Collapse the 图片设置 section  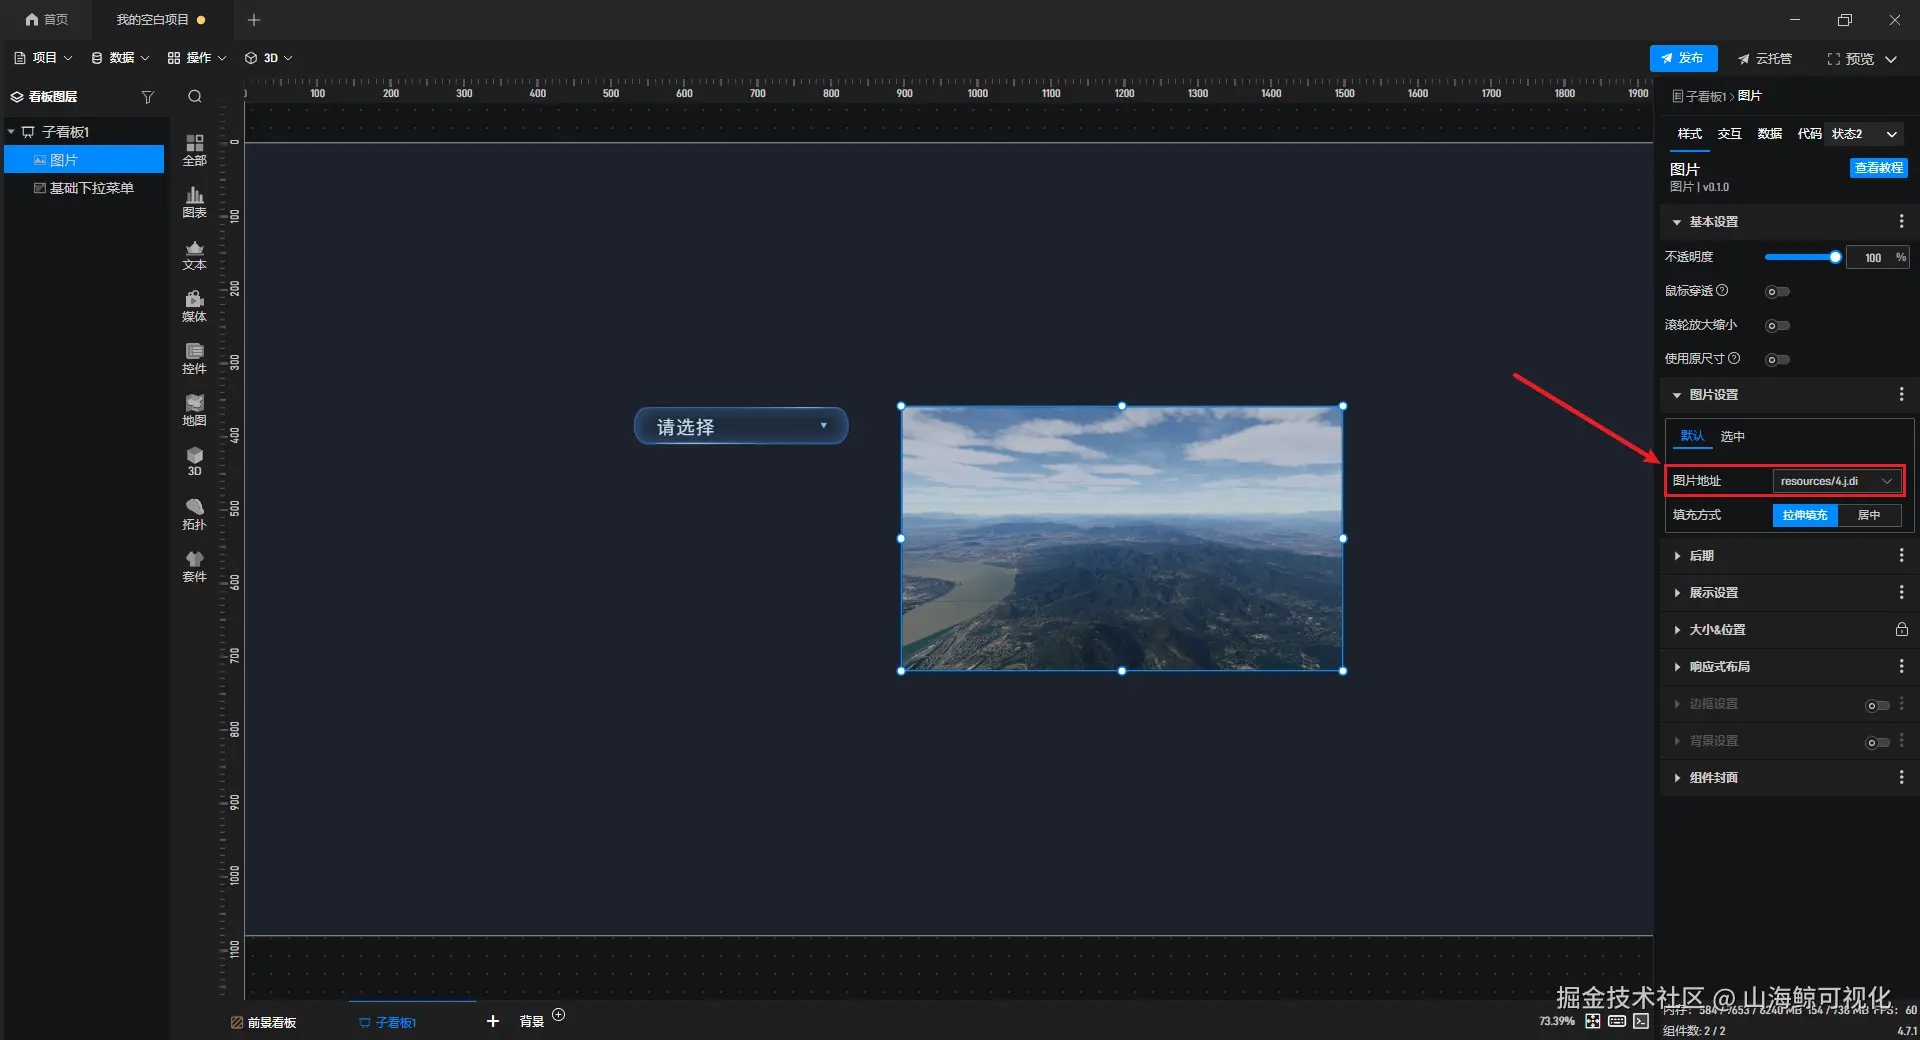point(1677,395)
